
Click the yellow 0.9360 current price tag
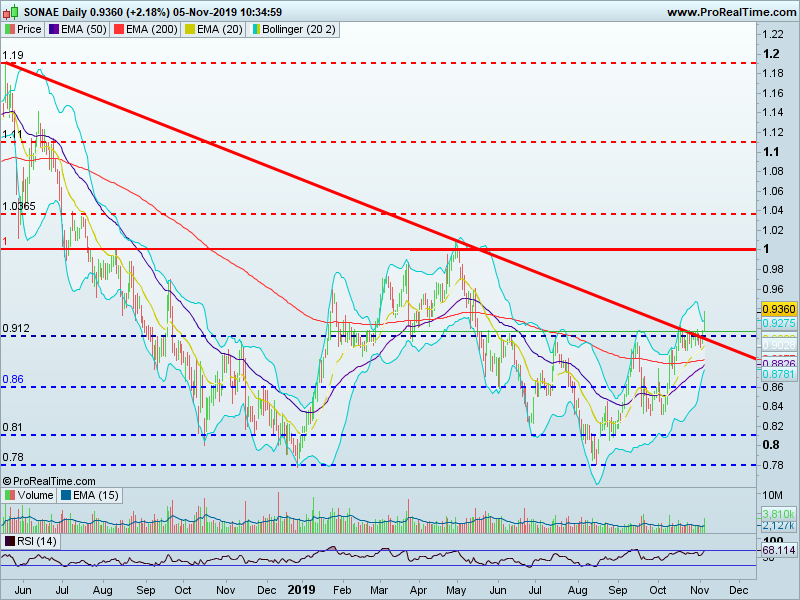[x=779, y=309]
